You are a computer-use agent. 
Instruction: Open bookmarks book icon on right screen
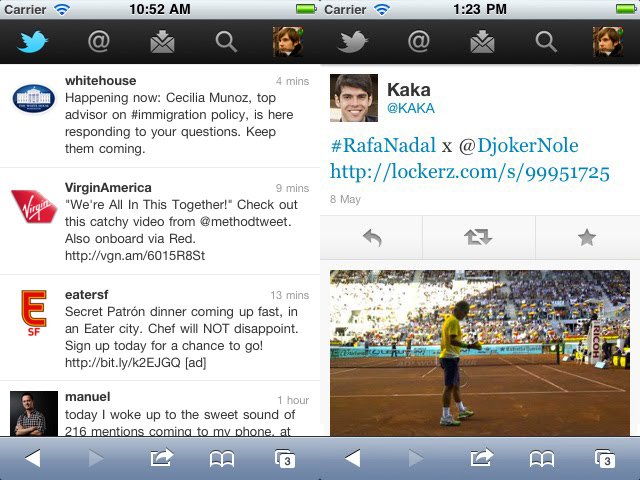[542, 459]
